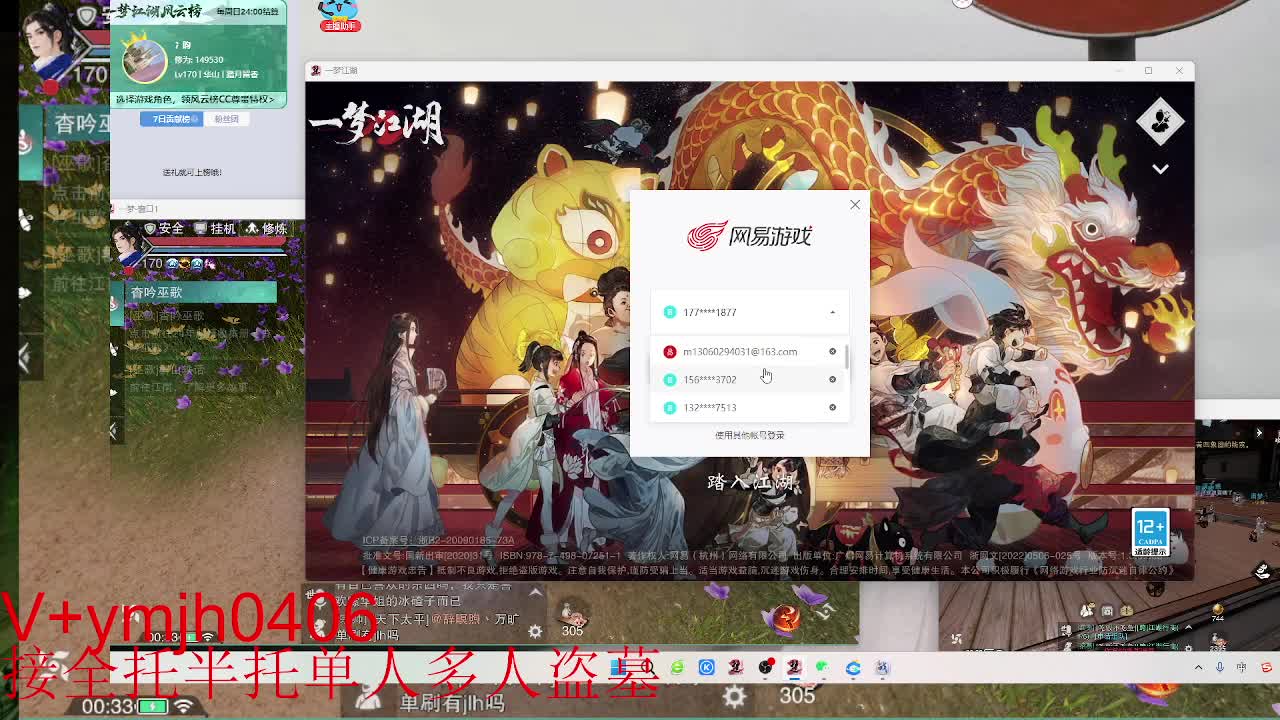Click the Lv170 | 华山 info text
Screen dimensions: 1280x720
217,75
